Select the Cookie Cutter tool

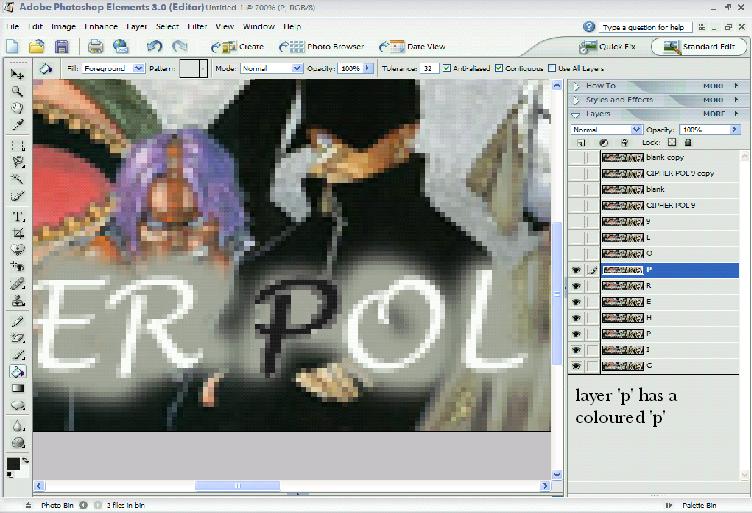pyautogui.click(x=18, y=250)
